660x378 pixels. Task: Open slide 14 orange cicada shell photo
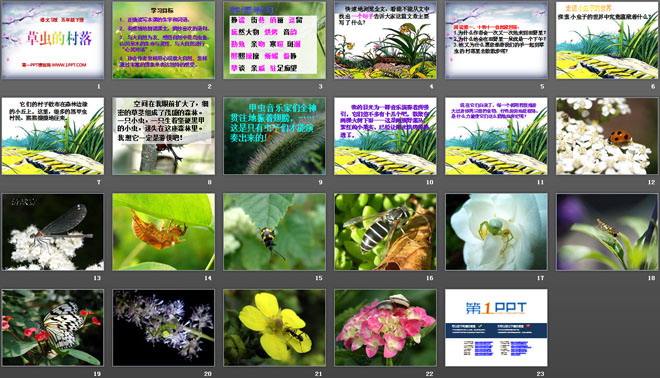[x=163, y=232]
